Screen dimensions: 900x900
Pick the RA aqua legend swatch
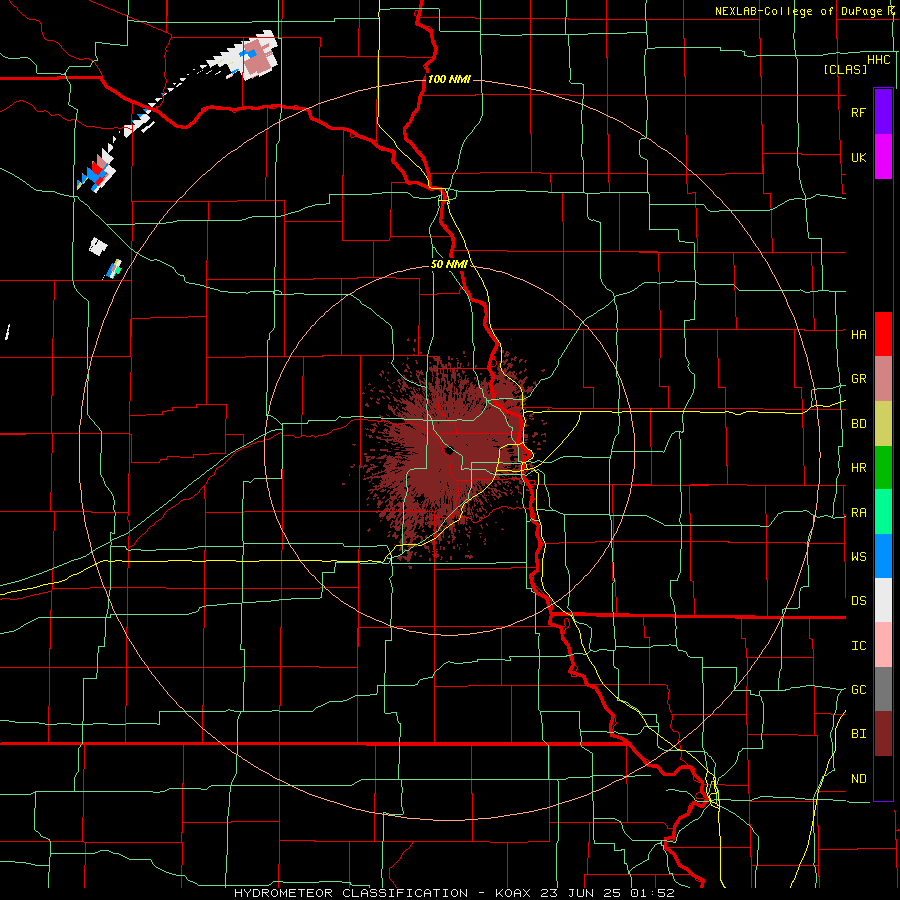click(x=883, y=512)
